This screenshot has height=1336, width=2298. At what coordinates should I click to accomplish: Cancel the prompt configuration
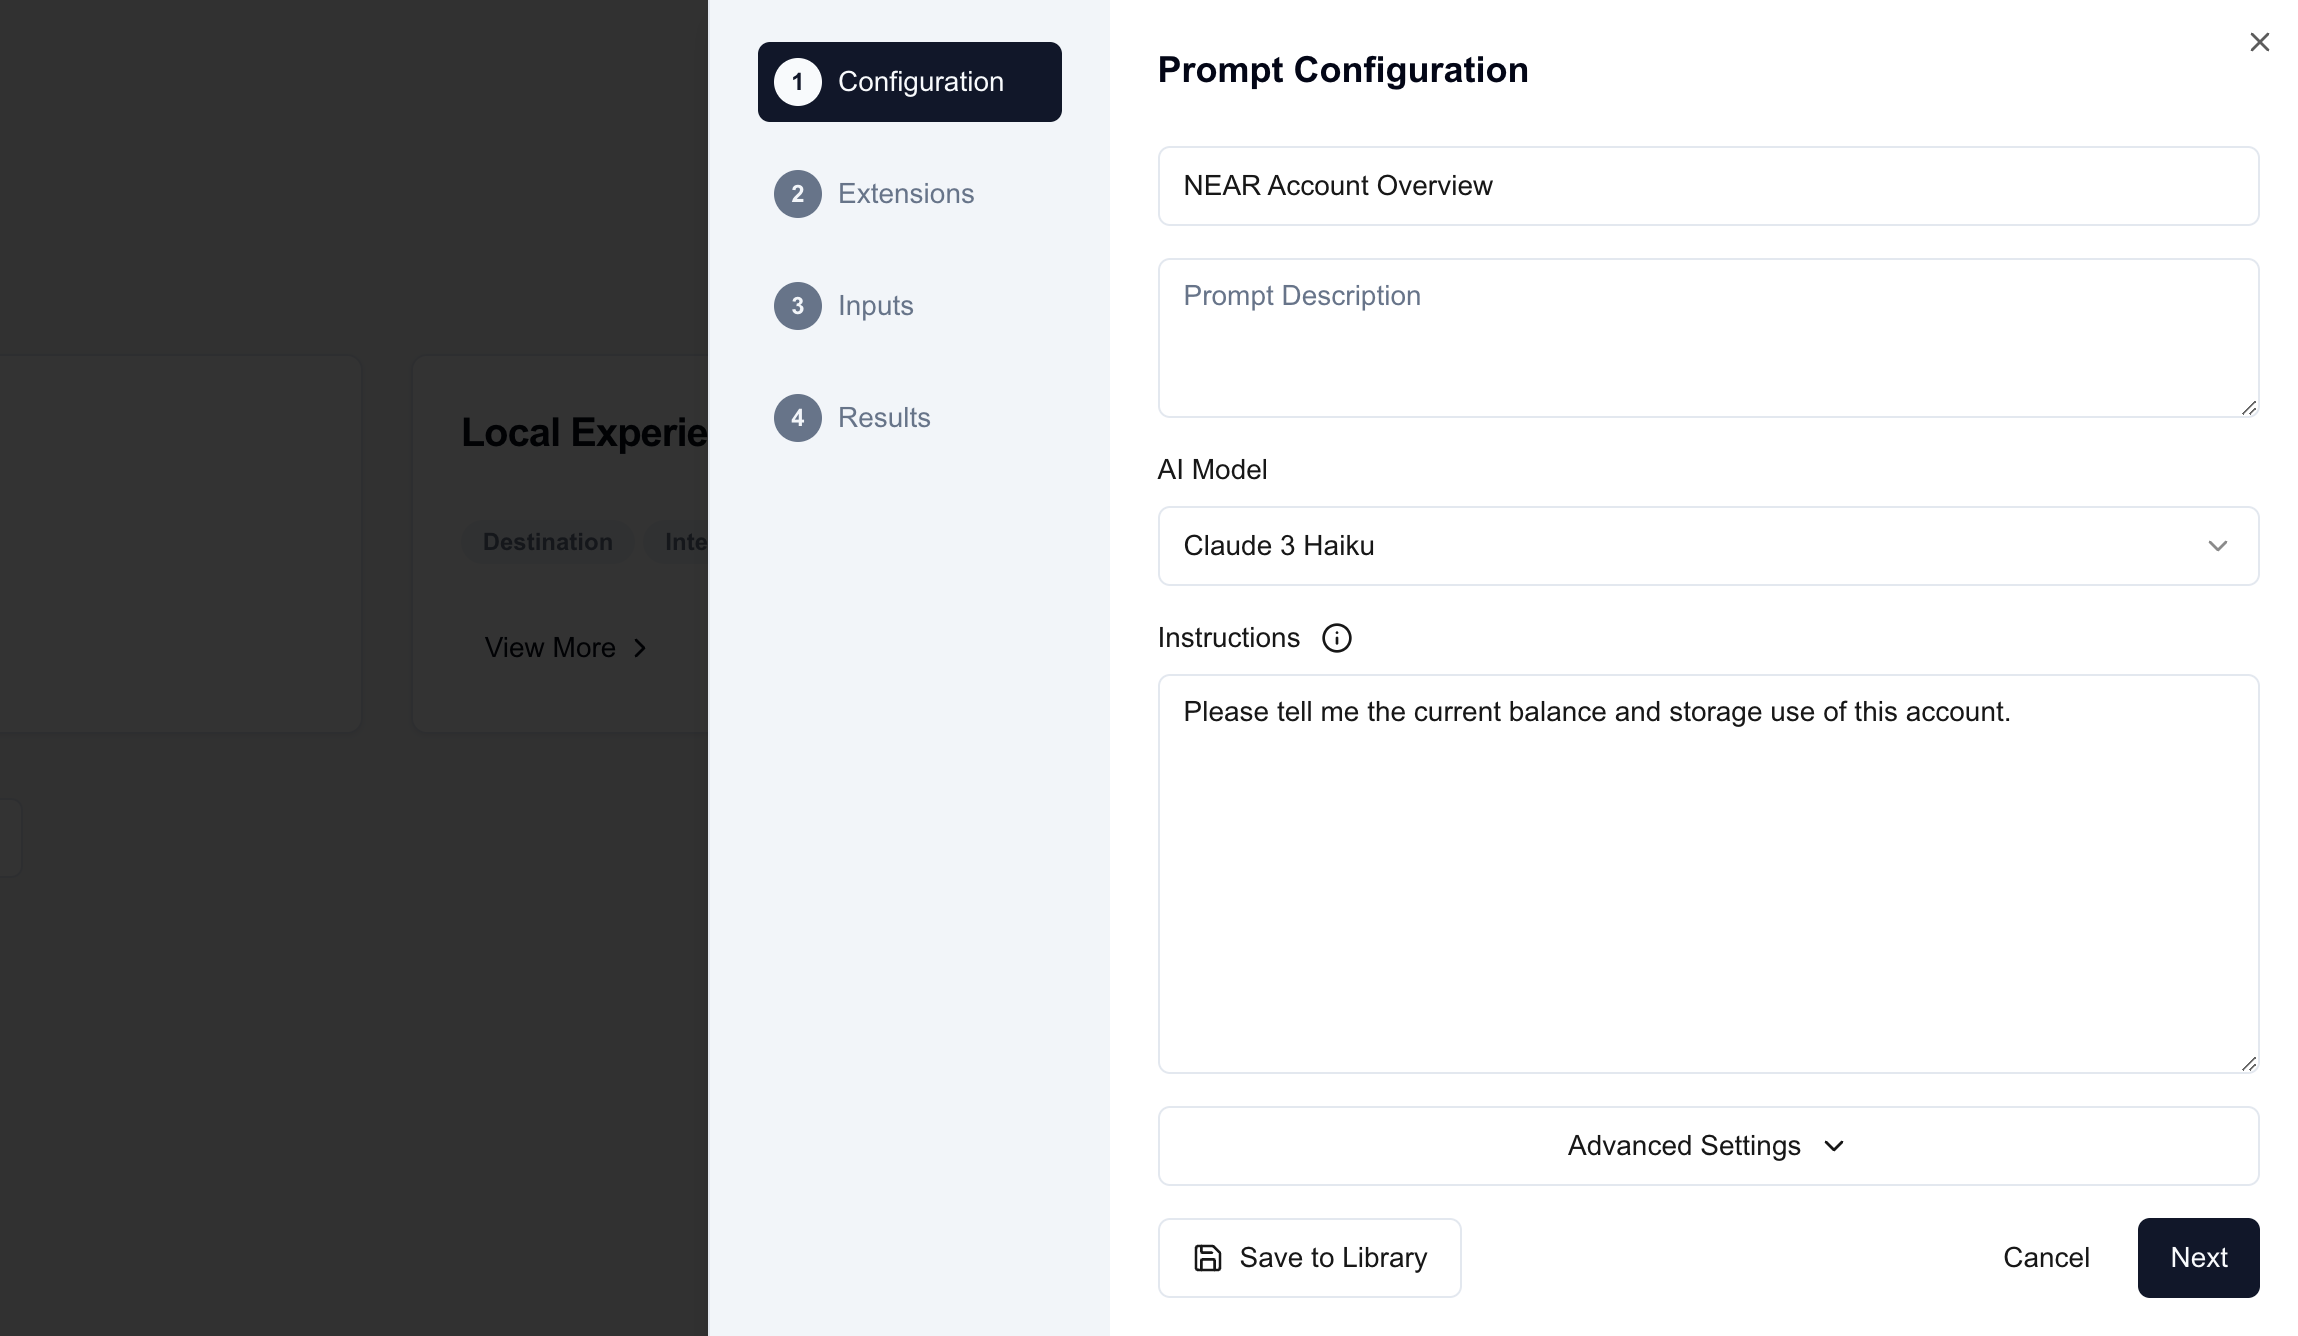[x=2046, y=1258]
